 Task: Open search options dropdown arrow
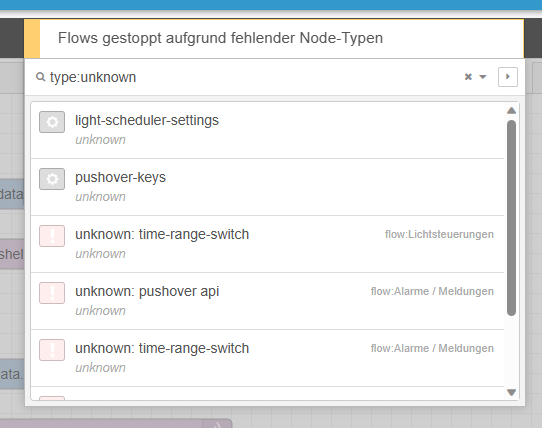[483, 77]
